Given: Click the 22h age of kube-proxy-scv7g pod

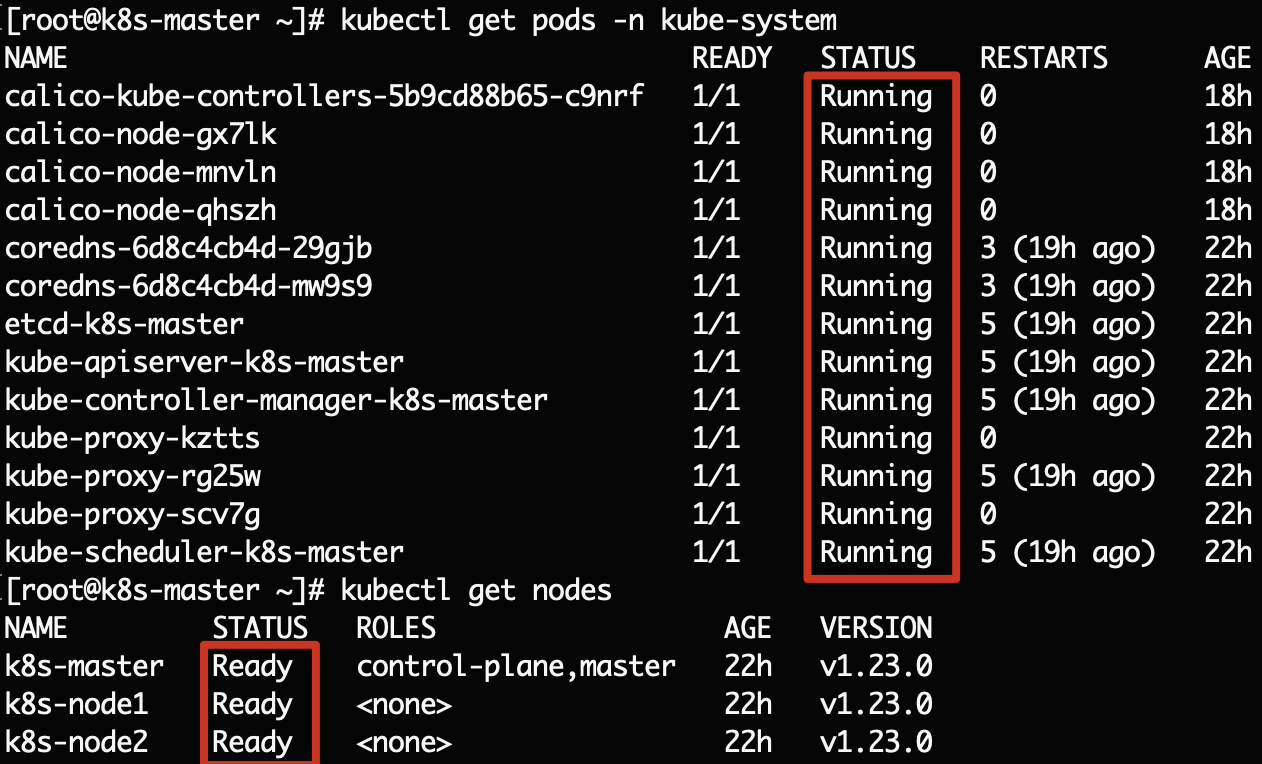Looking at the screenshot, I should coord(1228,514).
